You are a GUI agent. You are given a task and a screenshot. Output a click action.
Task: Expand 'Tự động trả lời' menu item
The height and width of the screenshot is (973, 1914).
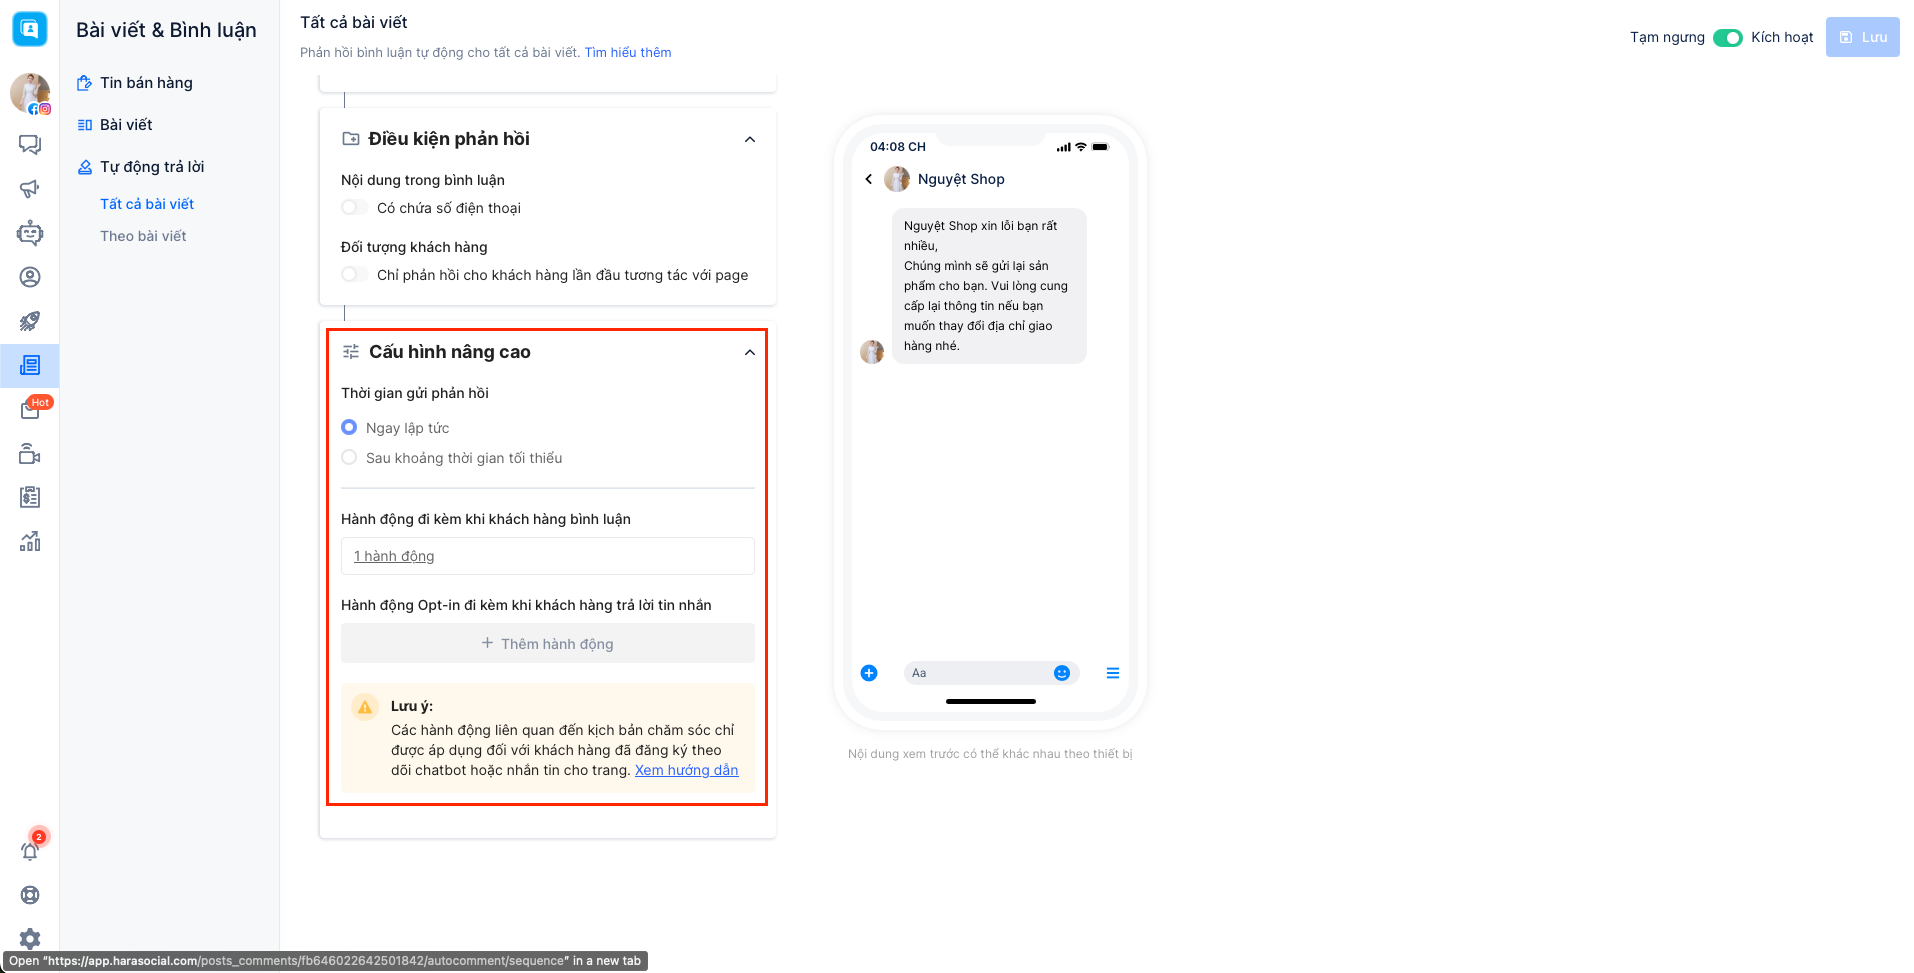(152, 167)
